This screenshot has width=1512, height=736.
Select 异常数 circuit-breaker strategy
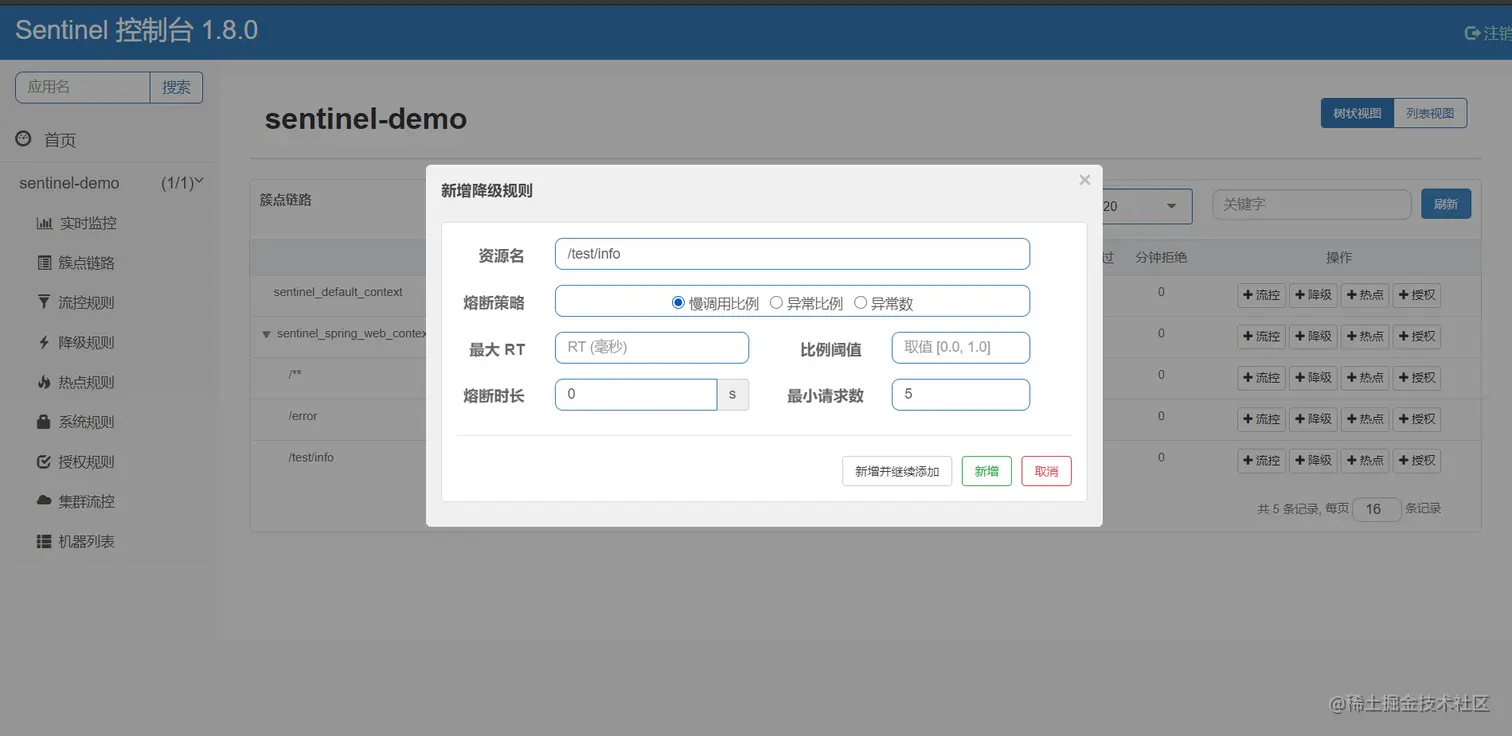[860, 302]
